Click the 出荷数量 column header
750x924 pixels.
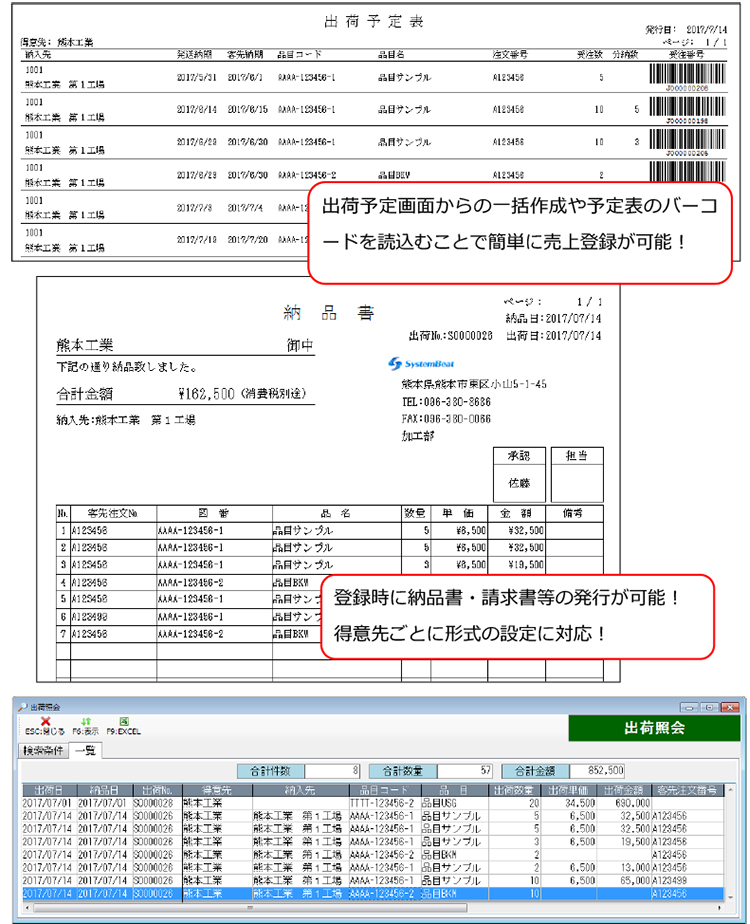click(x=514, y=790)
